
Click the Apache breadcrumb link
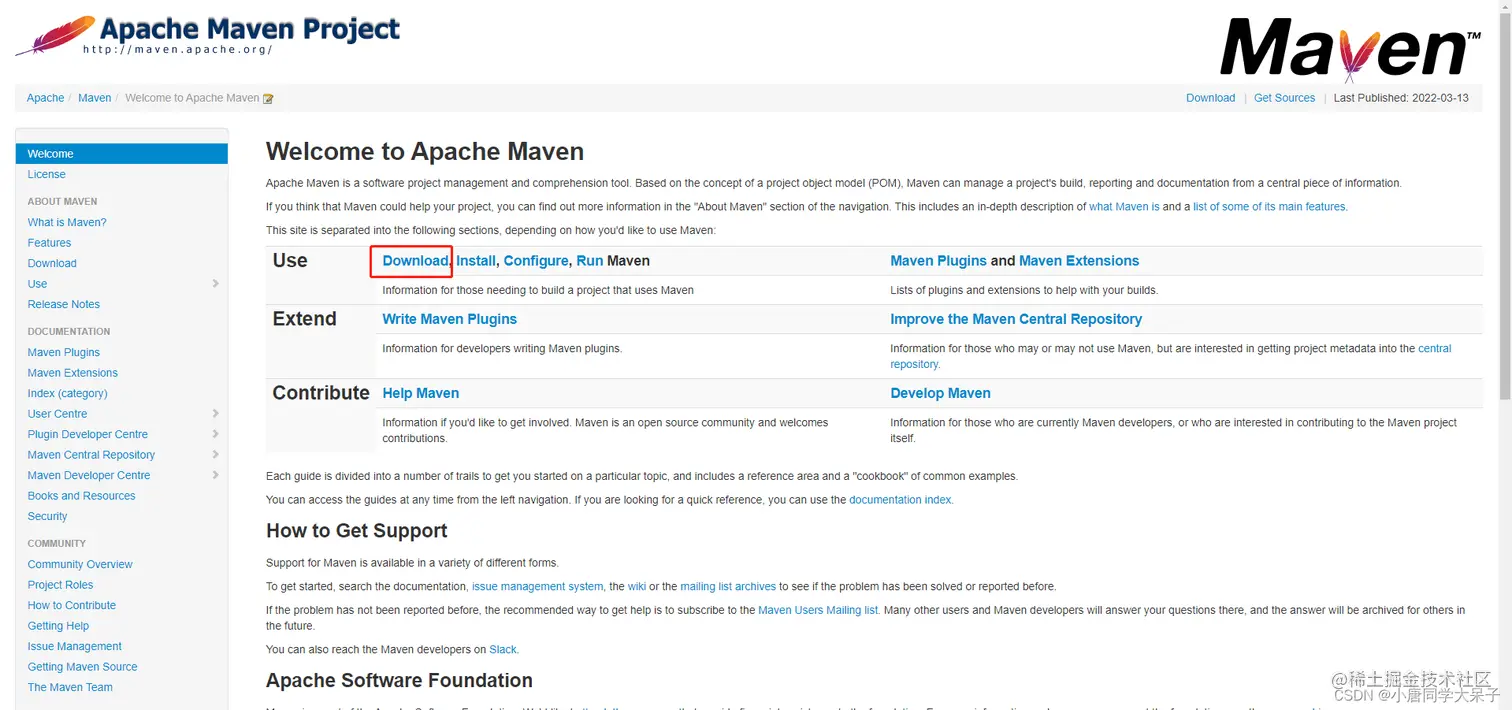coord(45,98)
